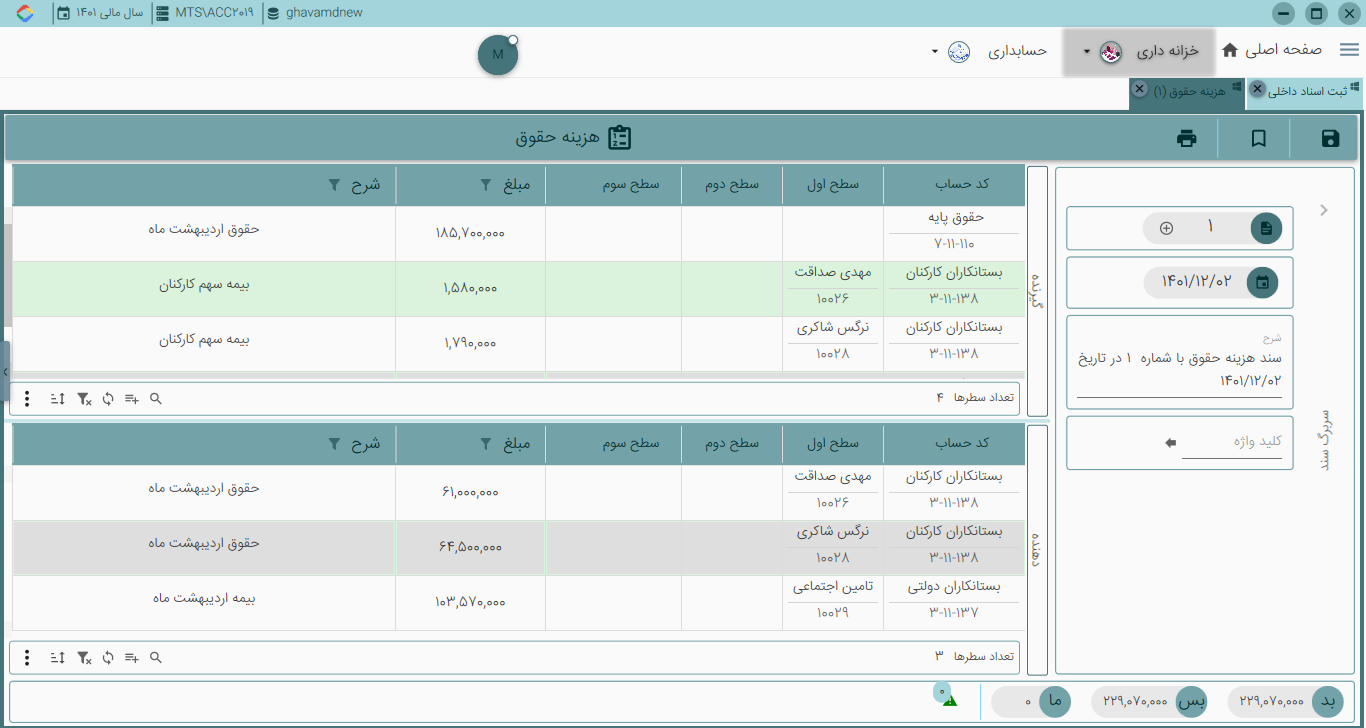The image size is (1366, 728).
Task: Click the بد debit total badge
Action: click(1328, 701)
